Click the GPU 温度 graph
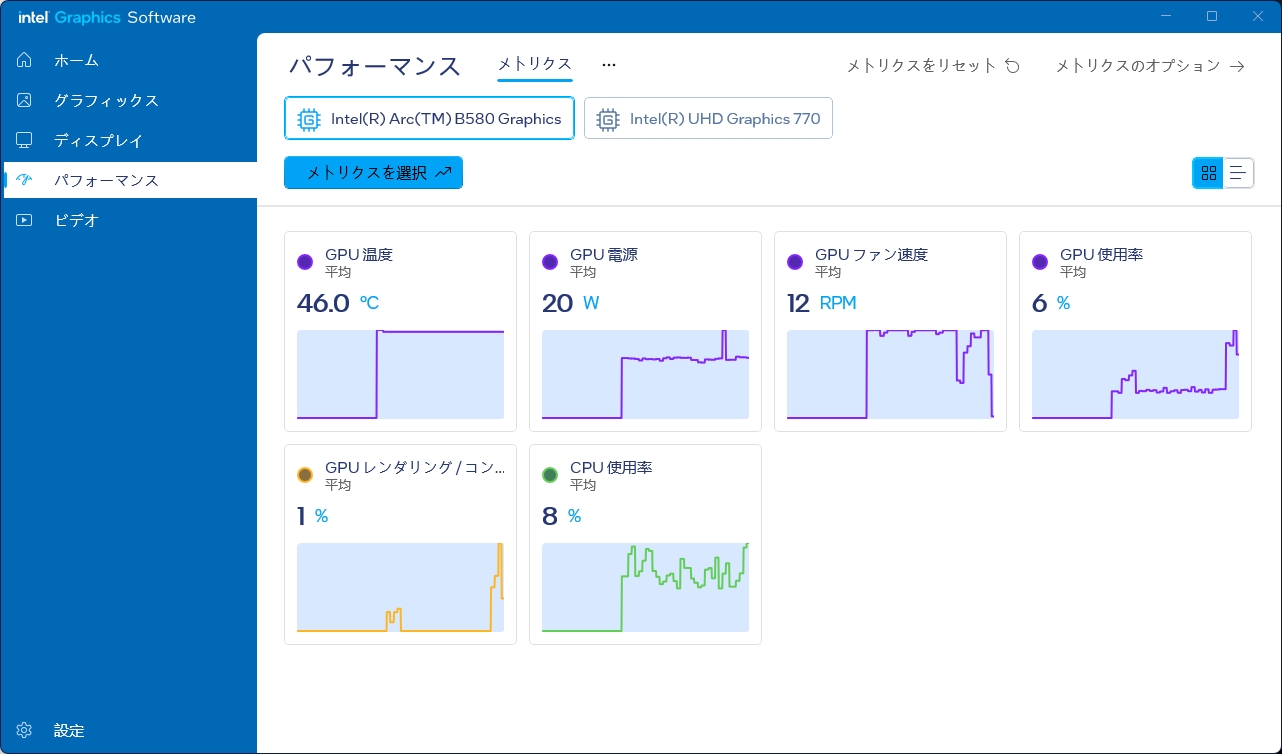1282x754 pixels. pyautogui.click(x=401, y=375)
